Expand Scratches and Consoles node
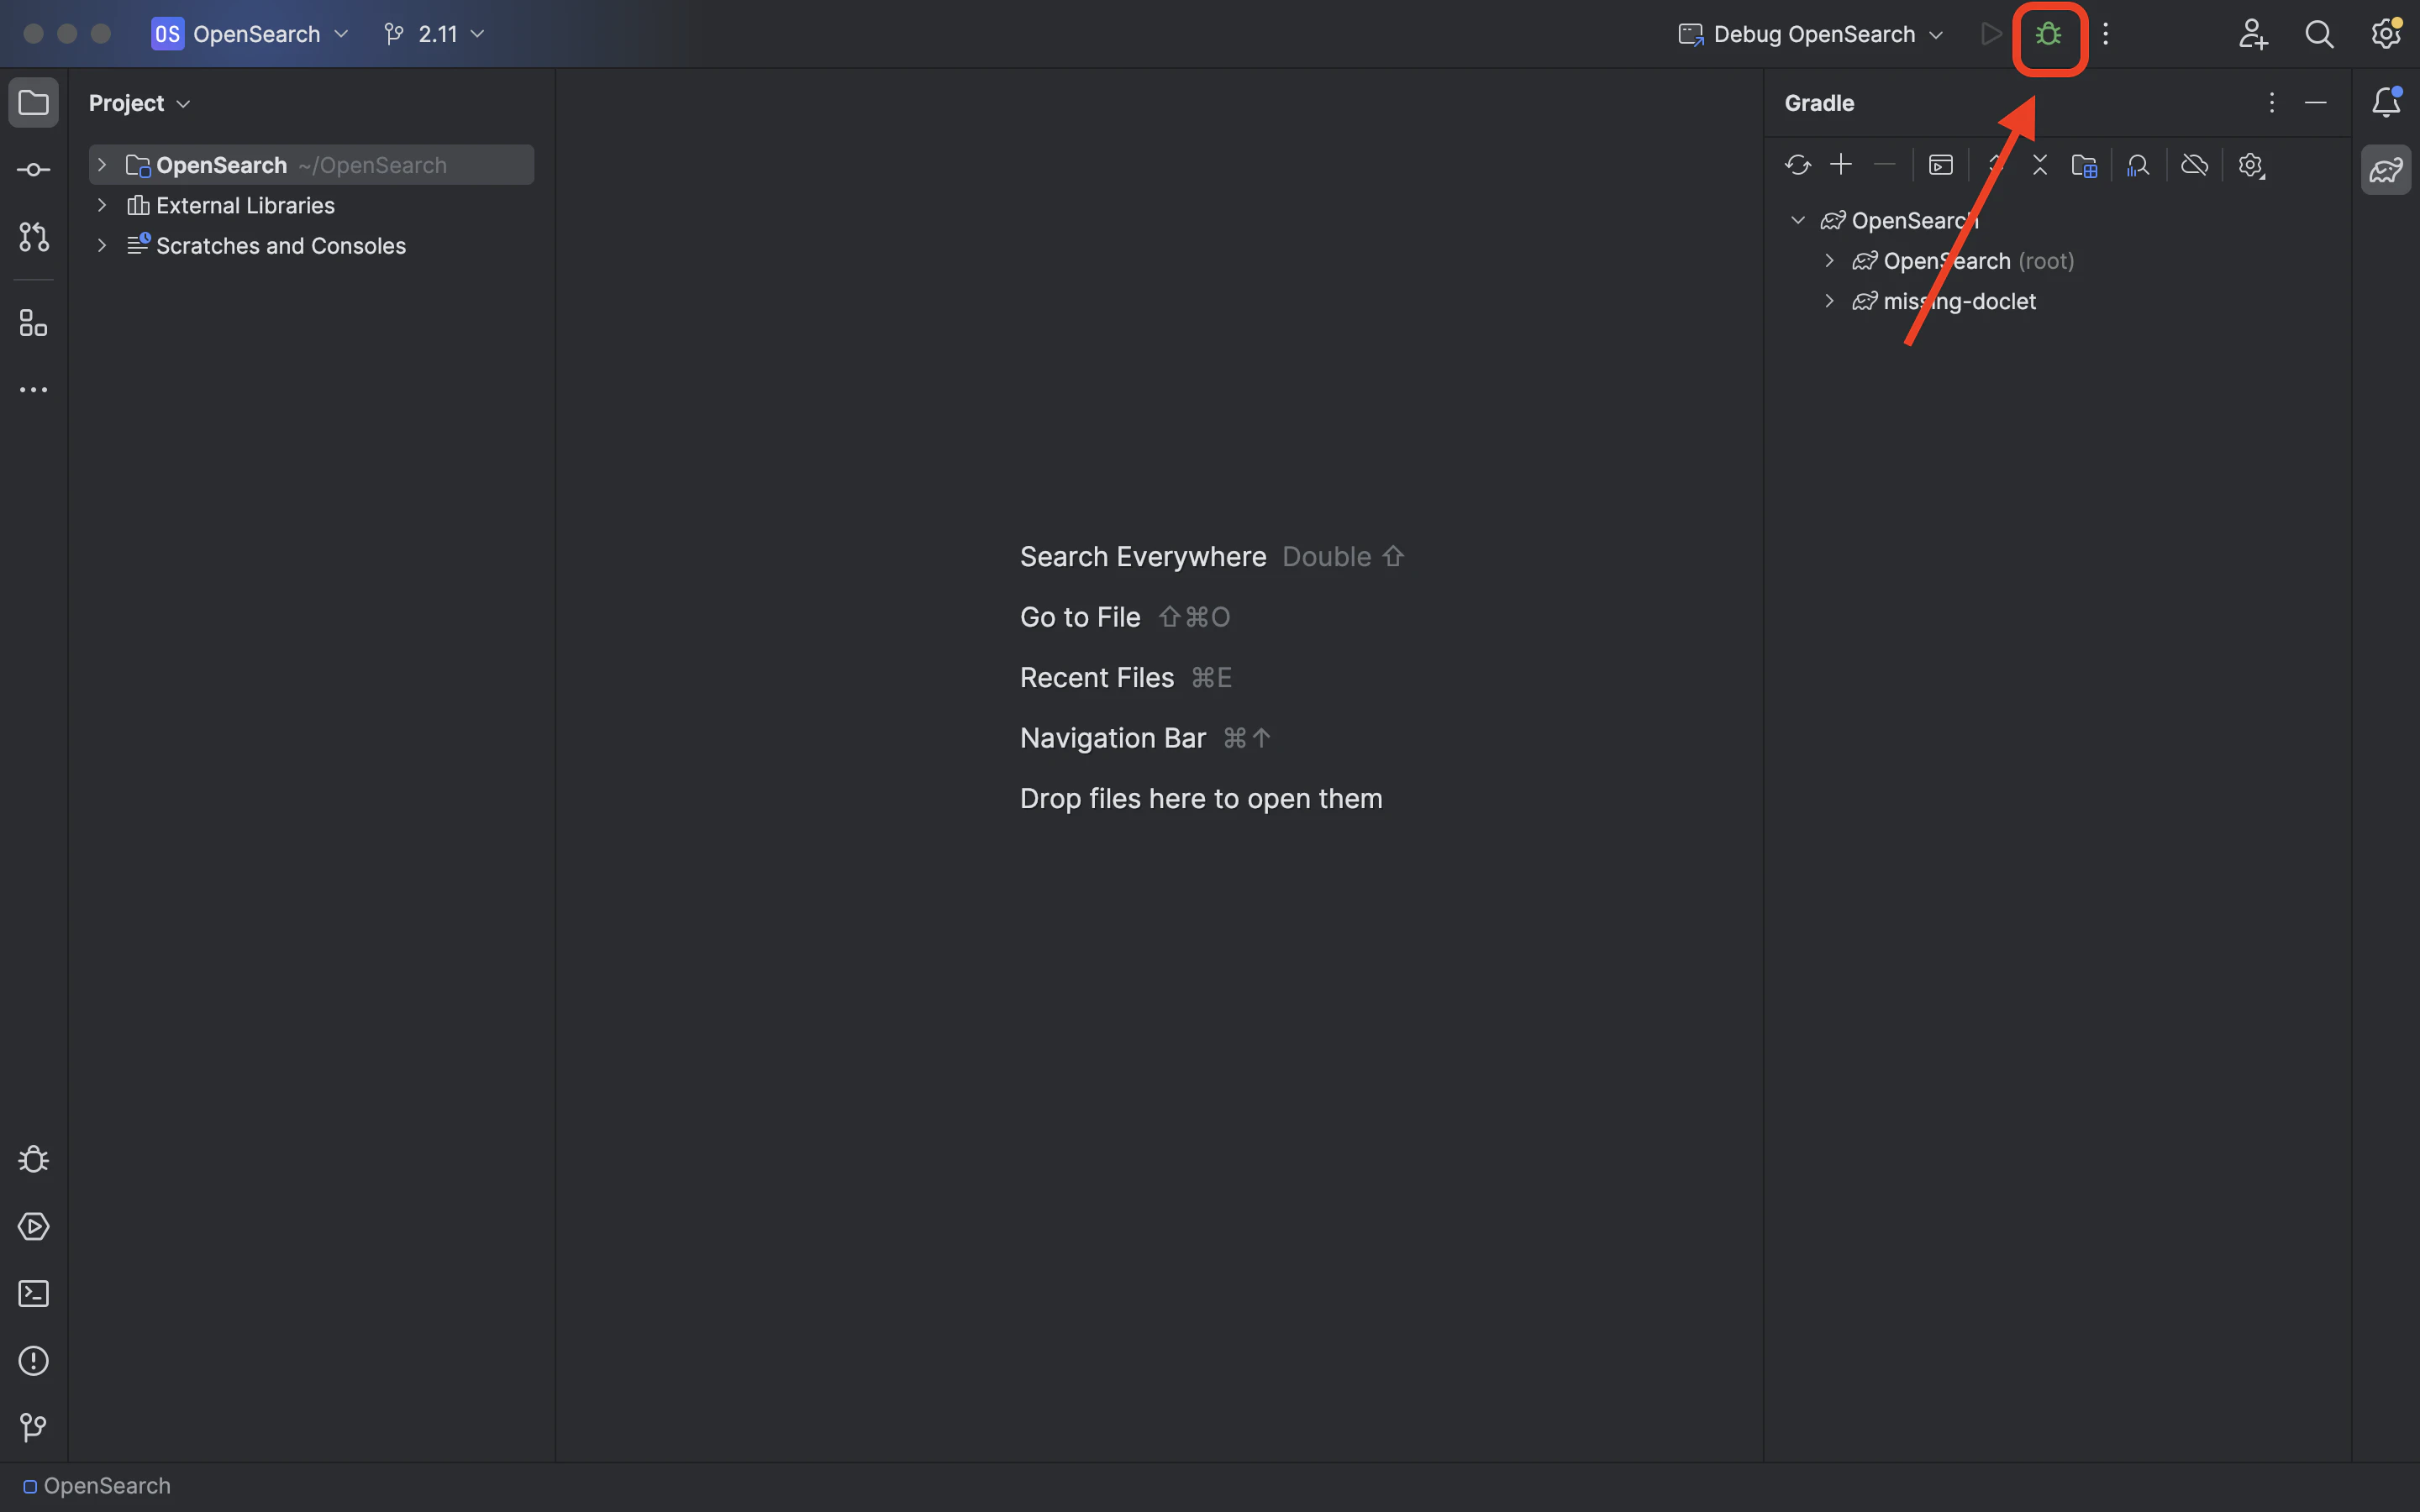Viewport: 2420px width, 1512px height. click(x=101, y=246)
